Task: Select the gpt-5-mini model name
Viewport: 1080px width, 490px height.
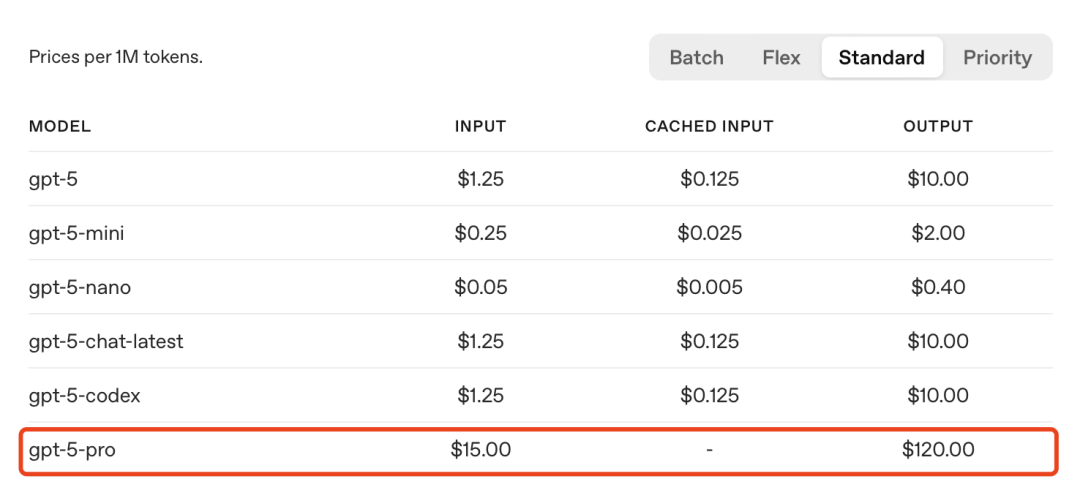Action: click(77, 233)
